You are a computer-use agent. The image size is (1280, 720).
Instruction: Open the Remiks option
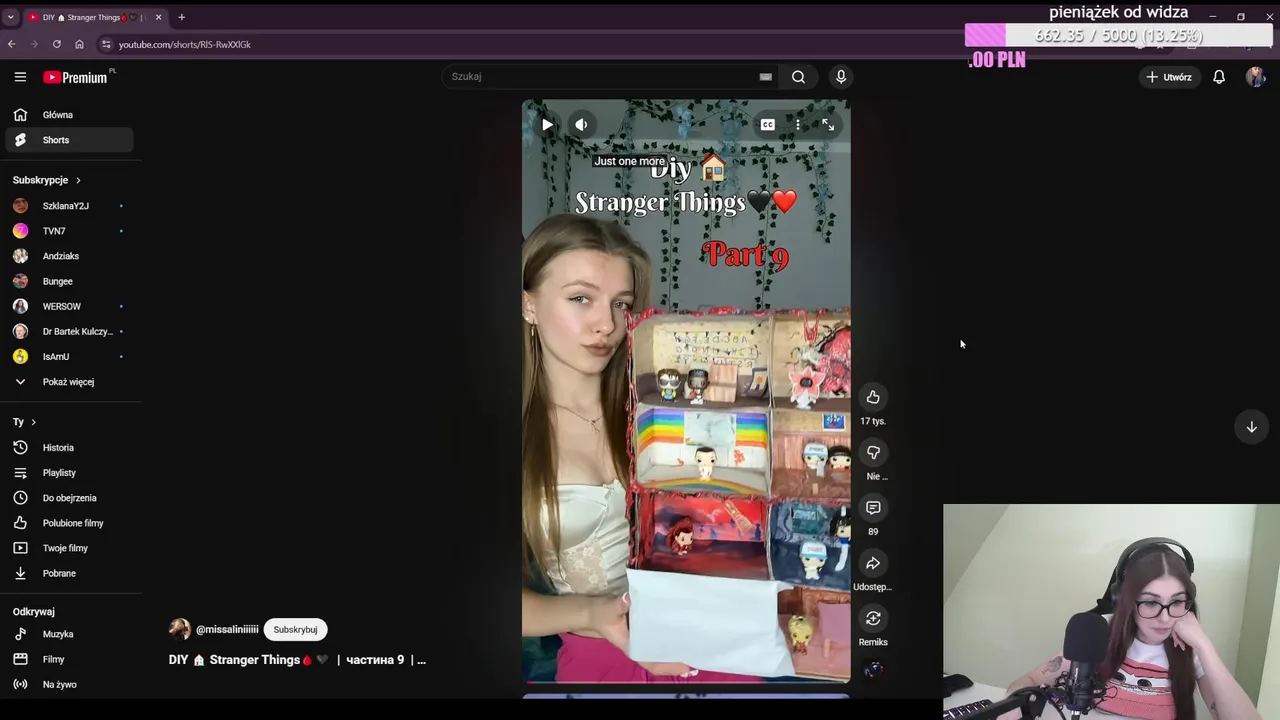873,618
